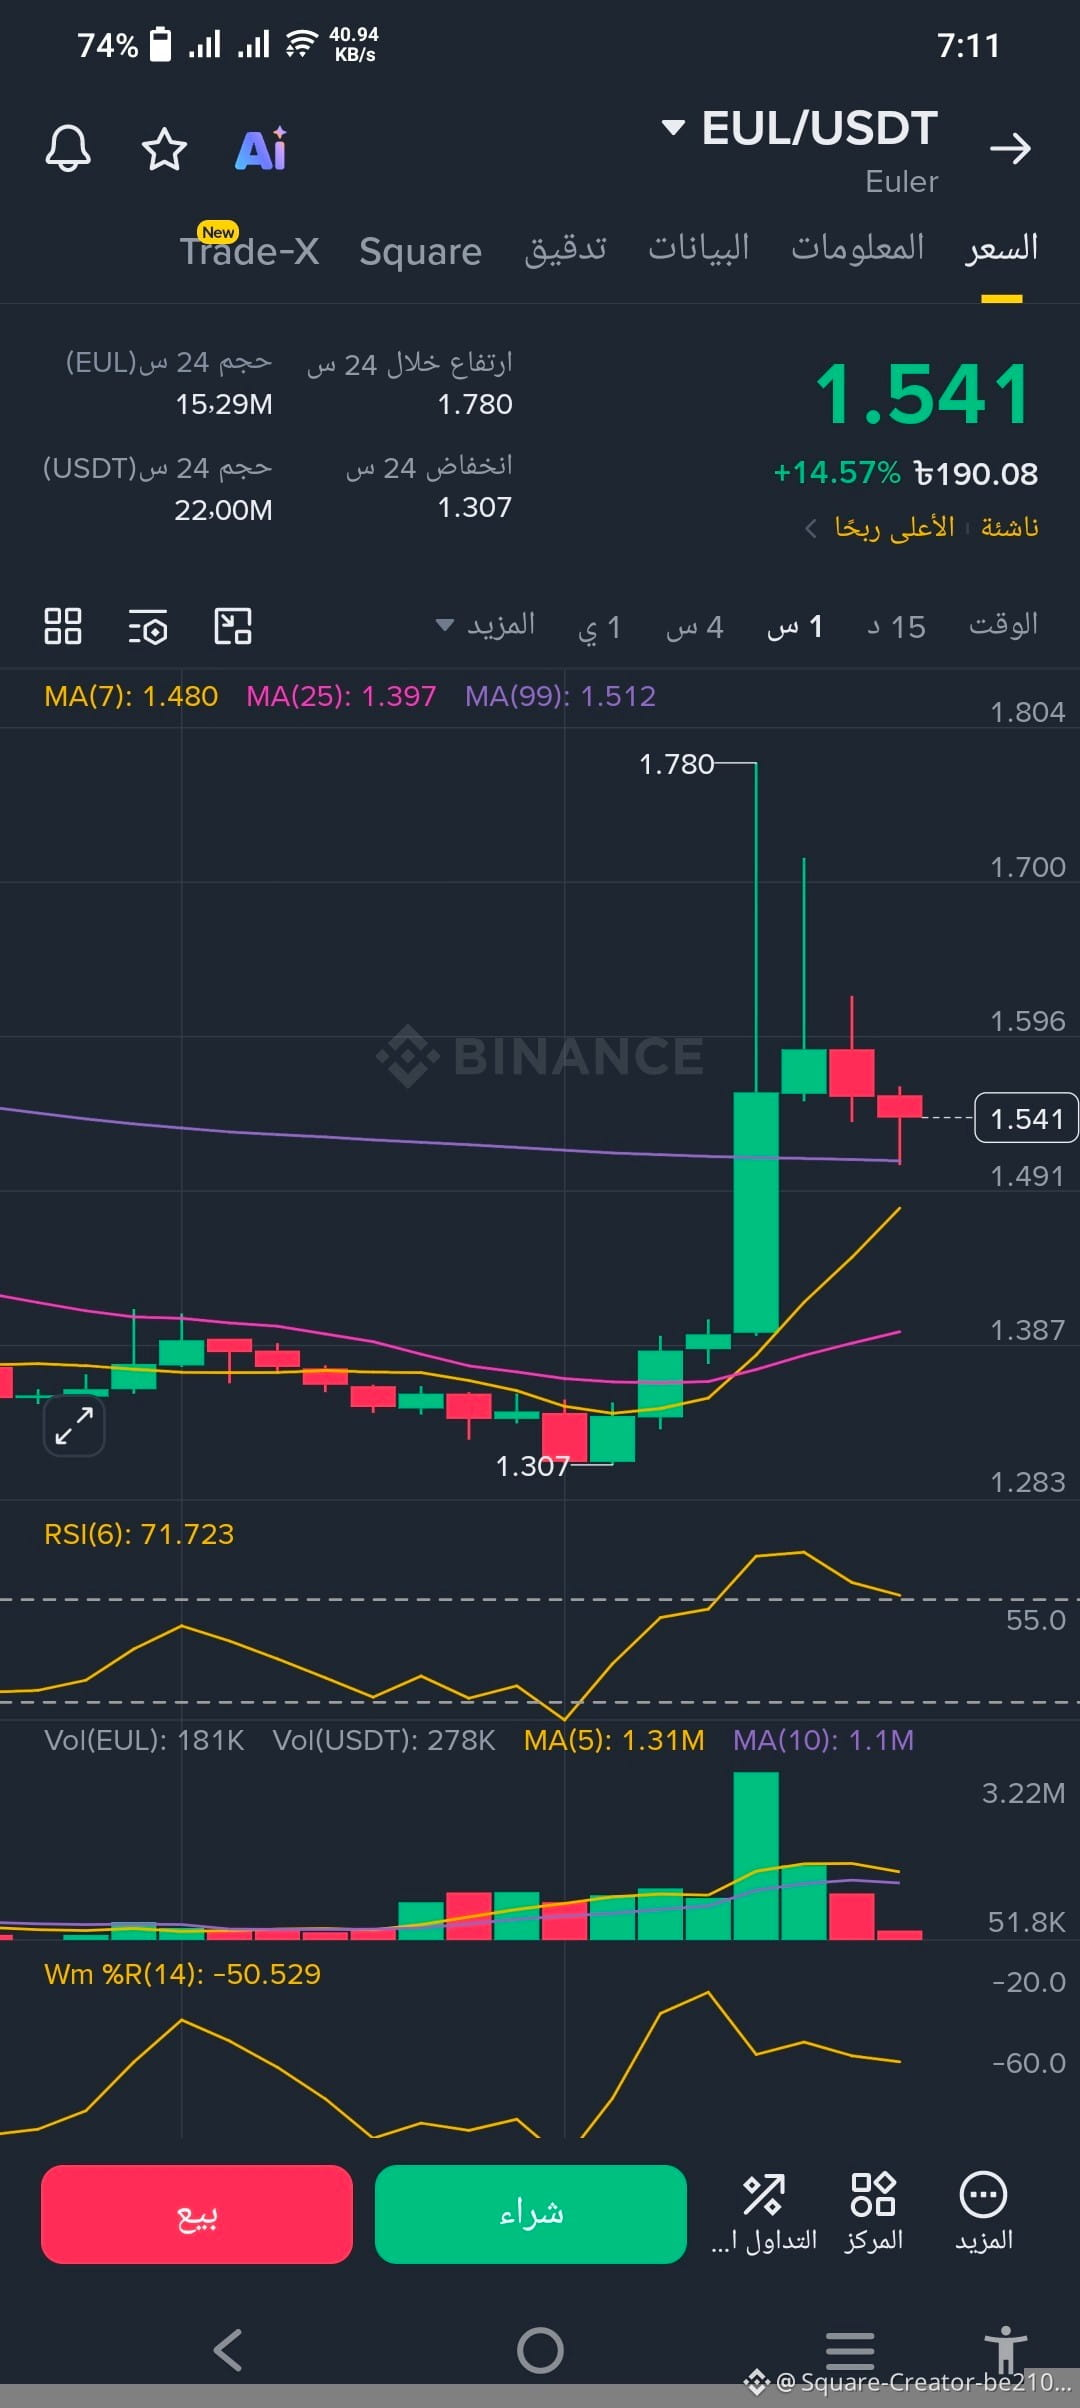Switch to the Square tab
The height and width of the screenshot is (2408, 1080).
pos(420,251)
